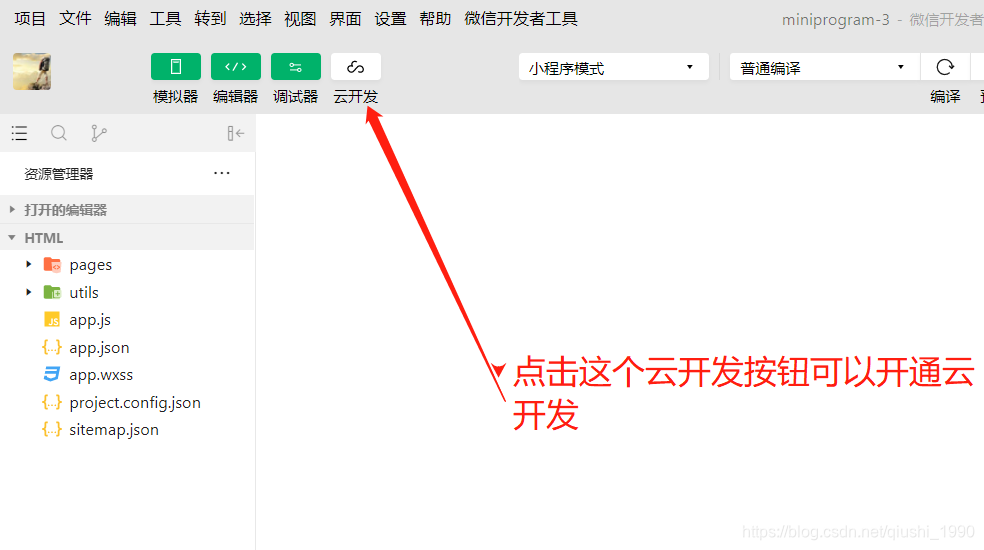Open the 设置 menu
This screenshot has height=550, width=984.
390,19
